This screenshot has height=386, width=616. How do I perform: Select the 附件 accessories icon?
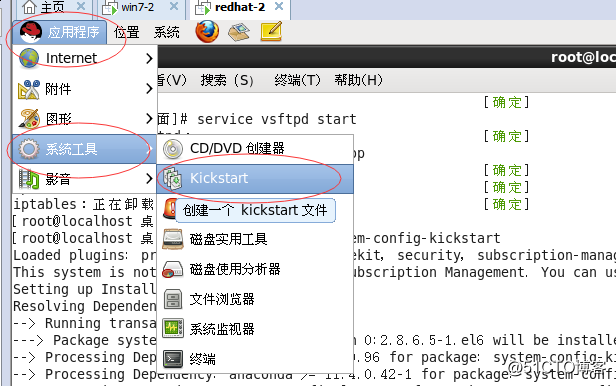pos(29,89)
